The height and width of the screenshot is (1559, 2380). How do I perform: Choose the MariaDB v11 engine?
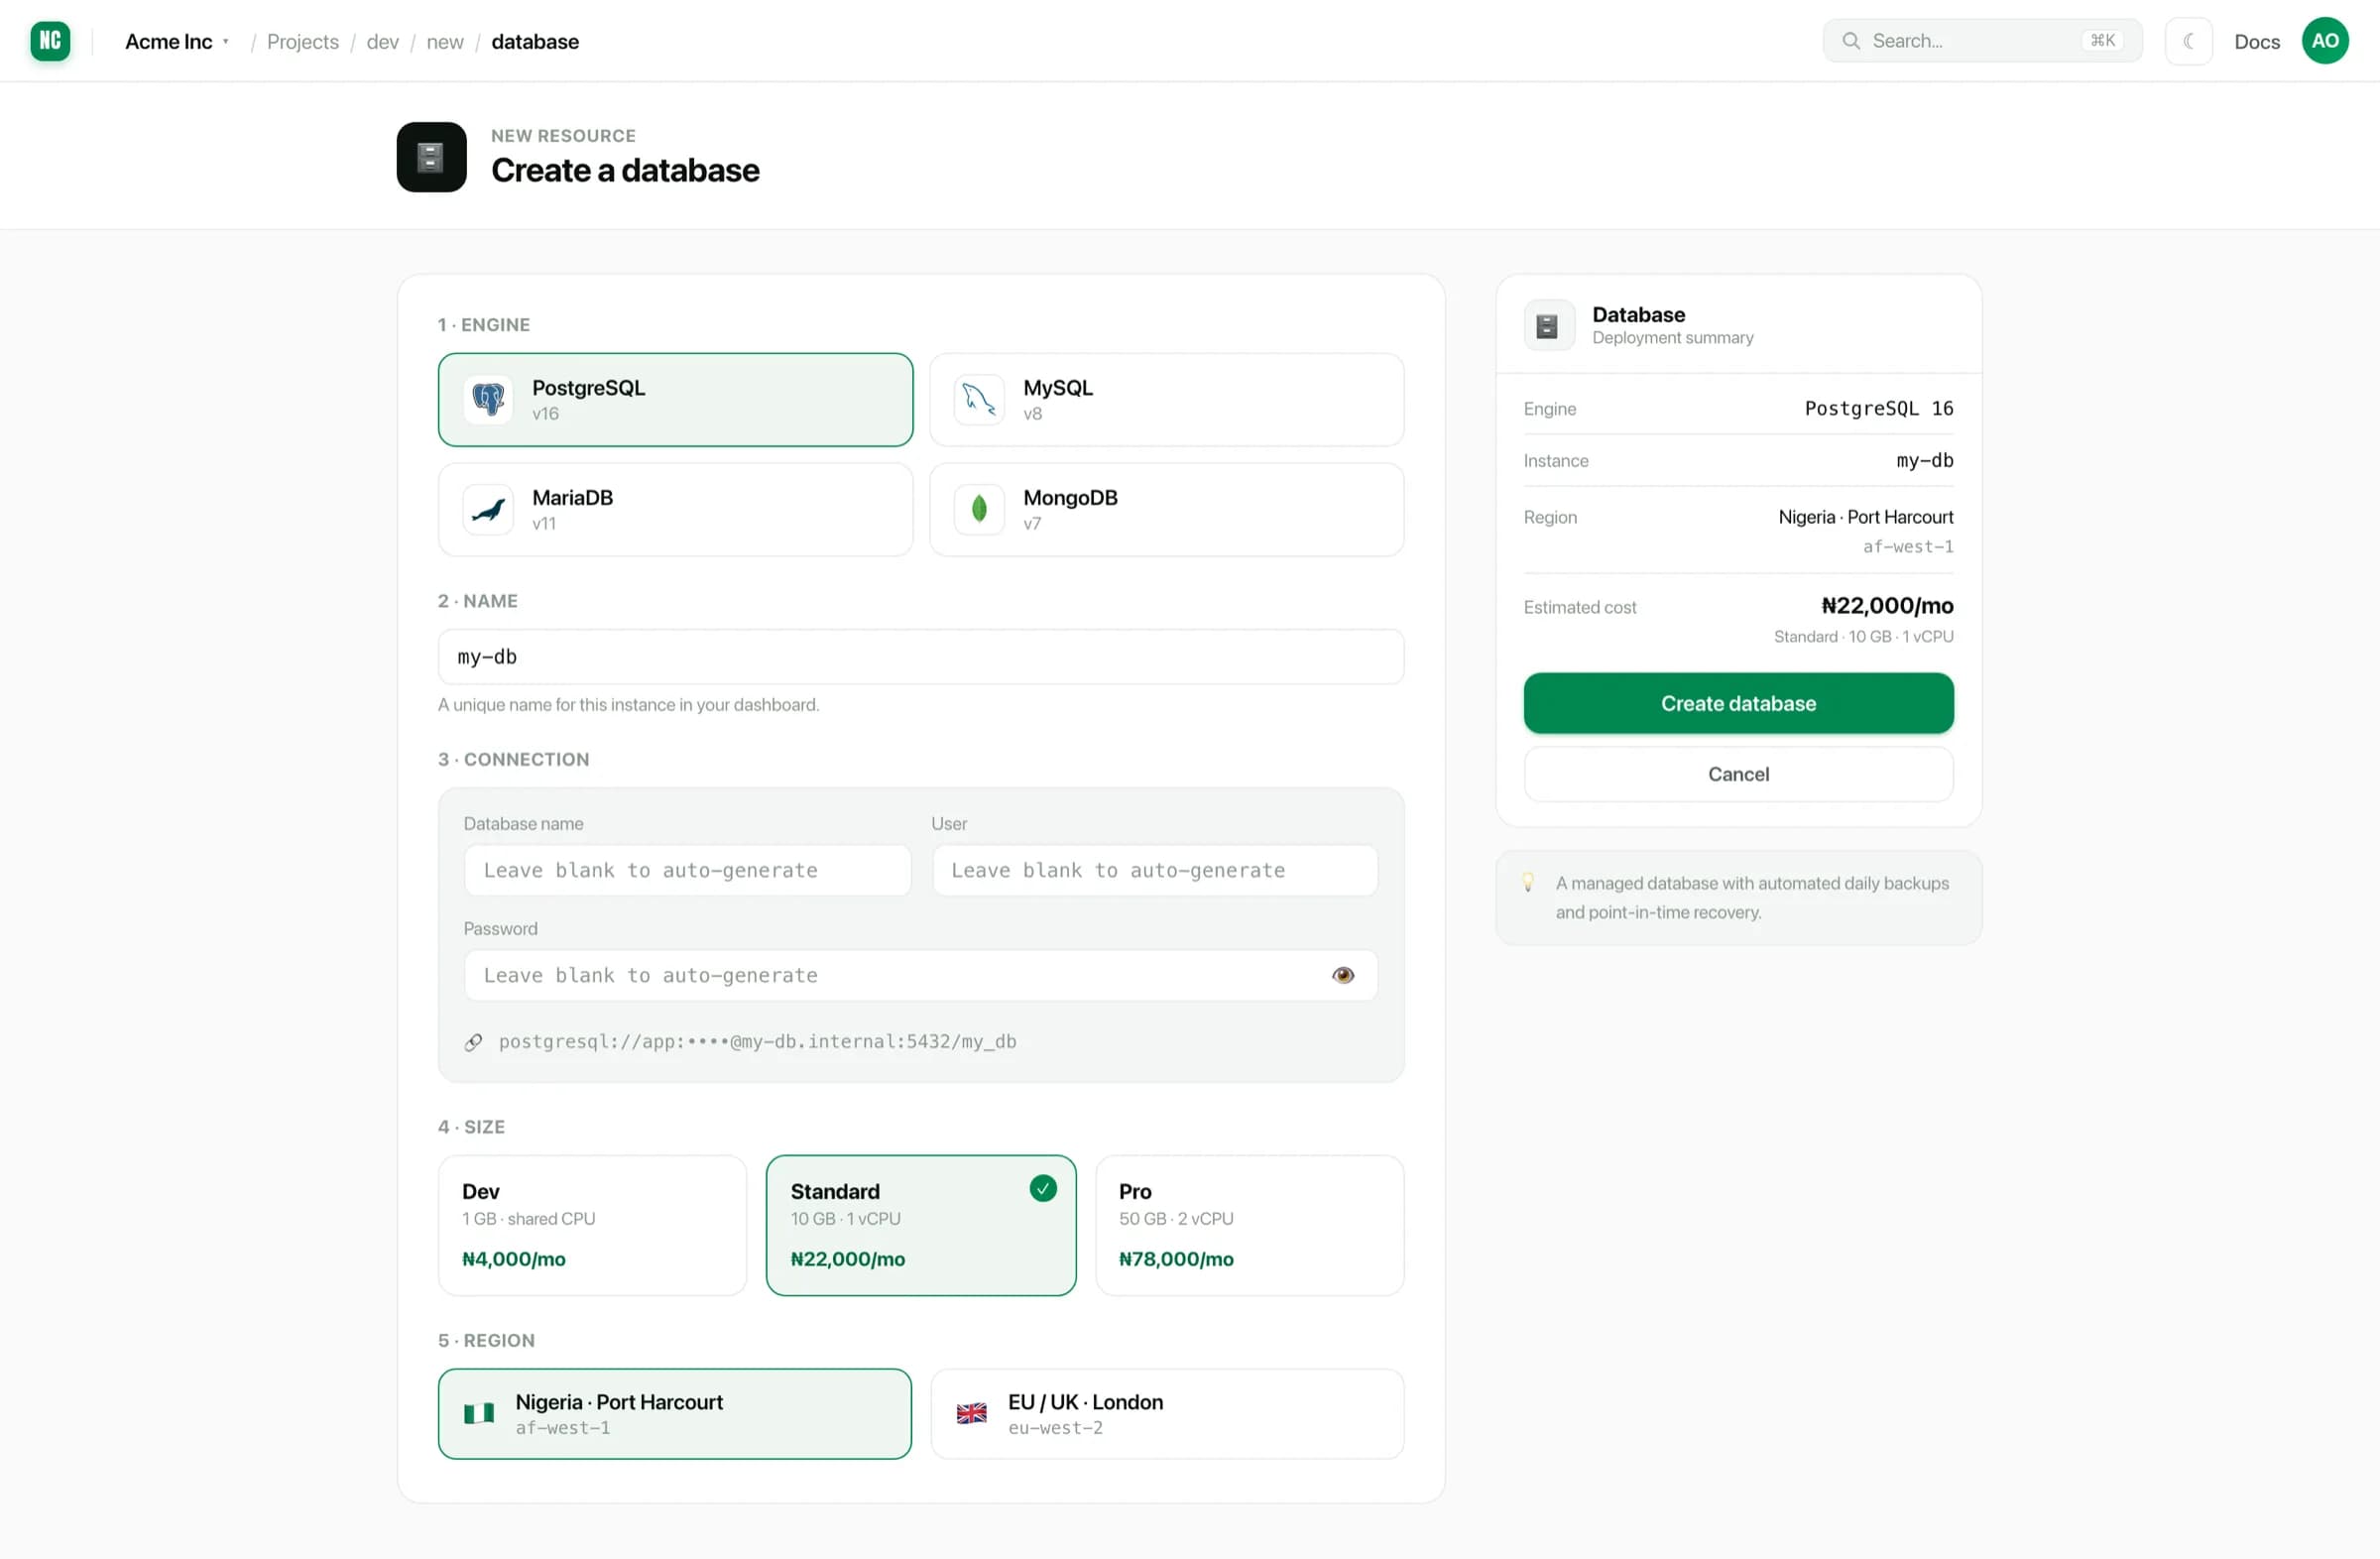[x=675, y=510]
